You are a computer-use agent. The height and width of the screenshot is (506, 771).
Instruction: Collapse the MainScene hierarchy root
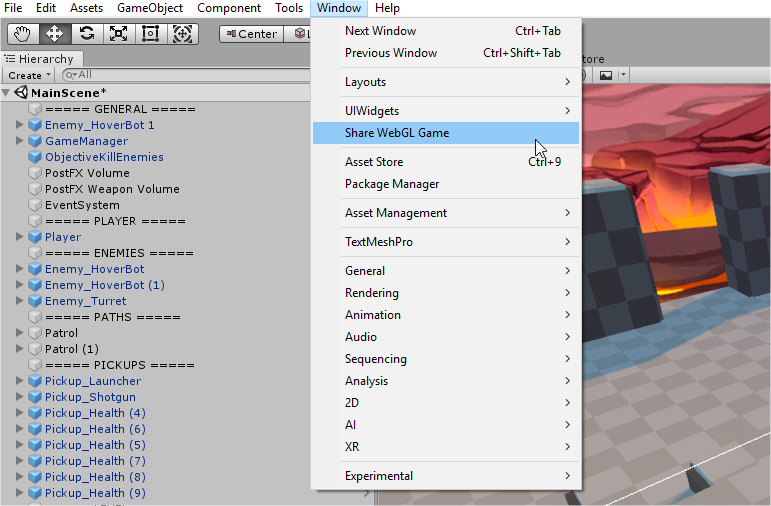point(7,93)
